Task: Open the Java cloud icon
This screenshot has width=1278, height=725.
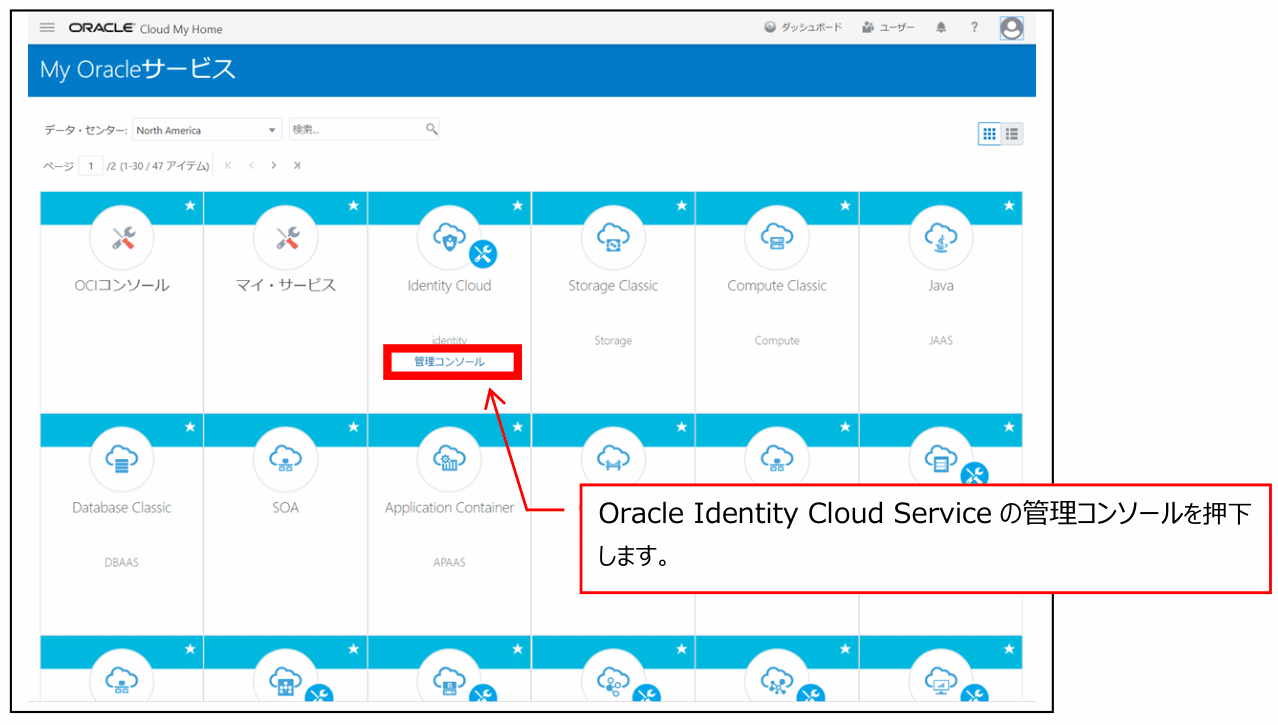Action: (x=941, y=237)
